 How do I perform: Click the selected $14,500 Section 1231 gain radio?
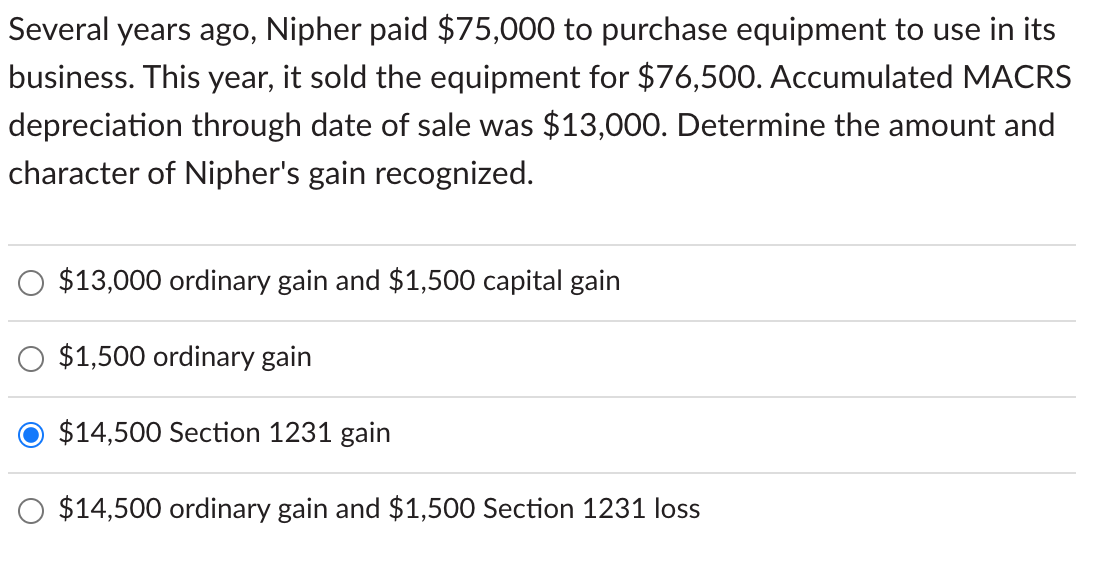point(31,434)
